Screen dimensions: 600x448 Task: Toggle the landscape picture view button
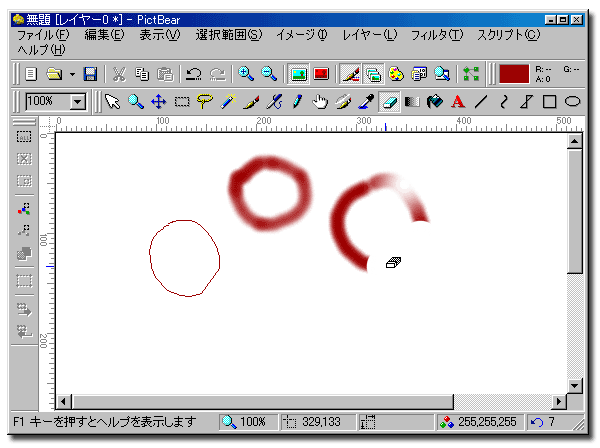pos(298,74)
